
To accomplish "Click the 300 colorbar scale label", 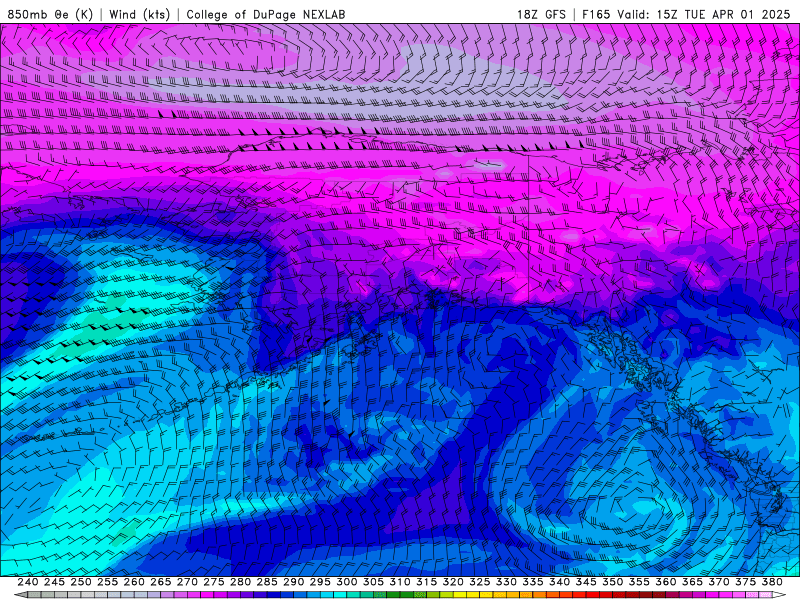I will tap(347, 582).
